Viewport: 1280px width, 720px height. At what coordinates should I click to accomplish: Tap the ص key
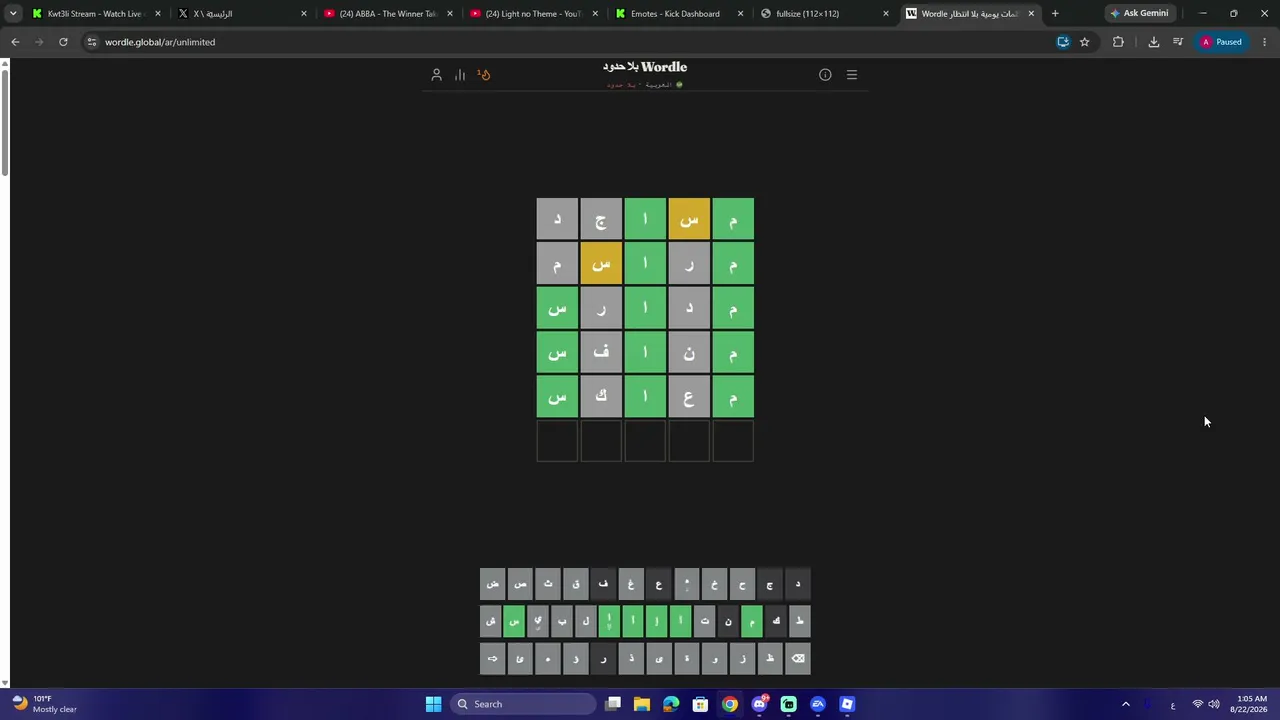click(520, 584)
